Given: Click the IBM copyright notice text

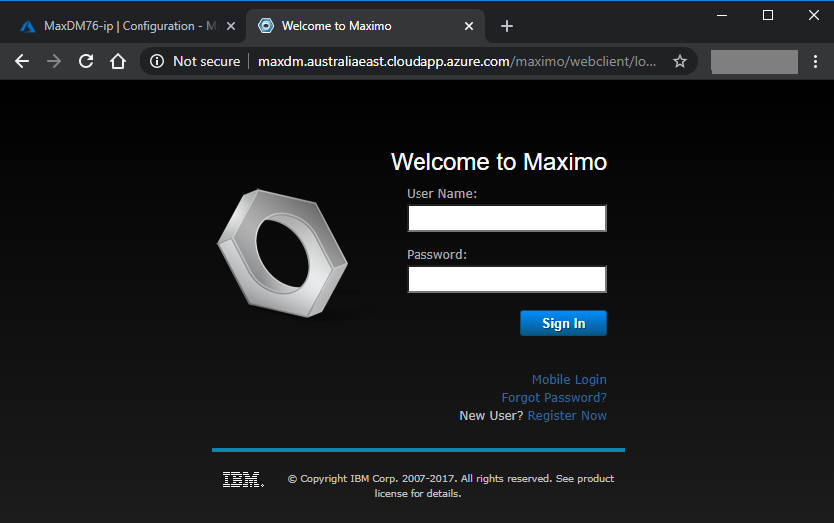Looking at the screenshot, I should tap(451, 486).
